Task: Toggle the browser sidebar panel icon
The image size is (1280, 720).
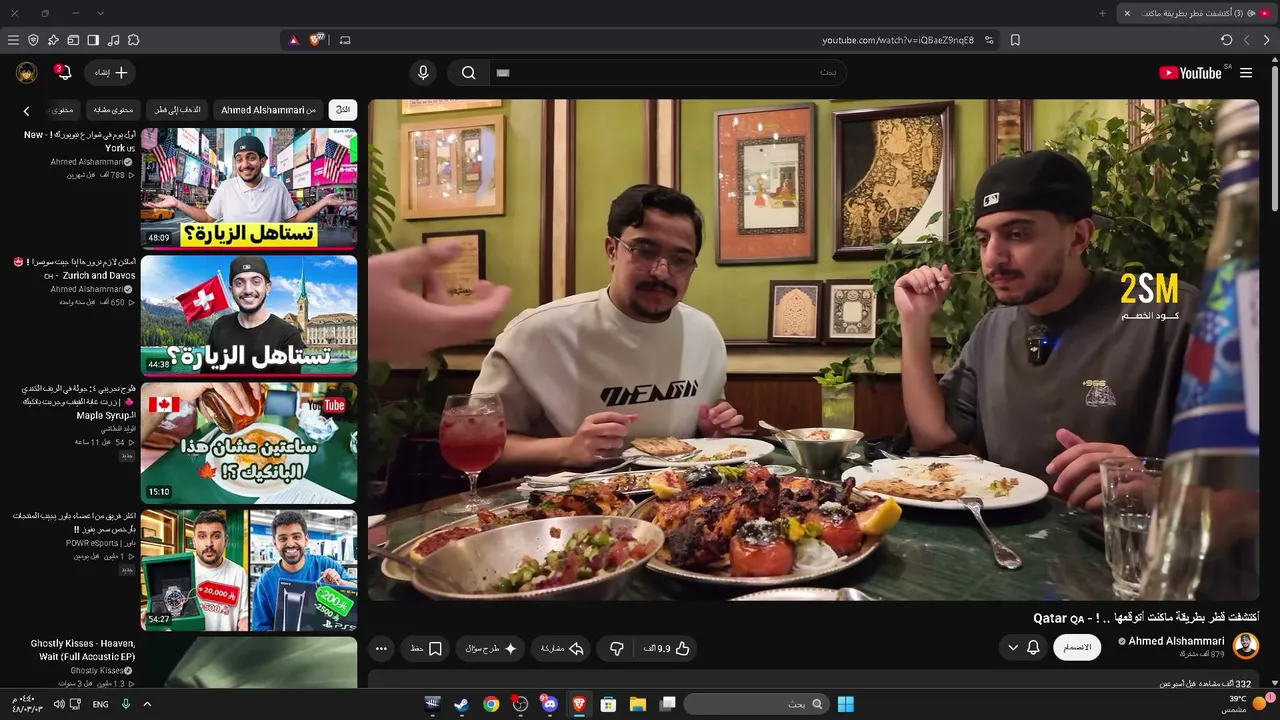Action: pos(93,40)
